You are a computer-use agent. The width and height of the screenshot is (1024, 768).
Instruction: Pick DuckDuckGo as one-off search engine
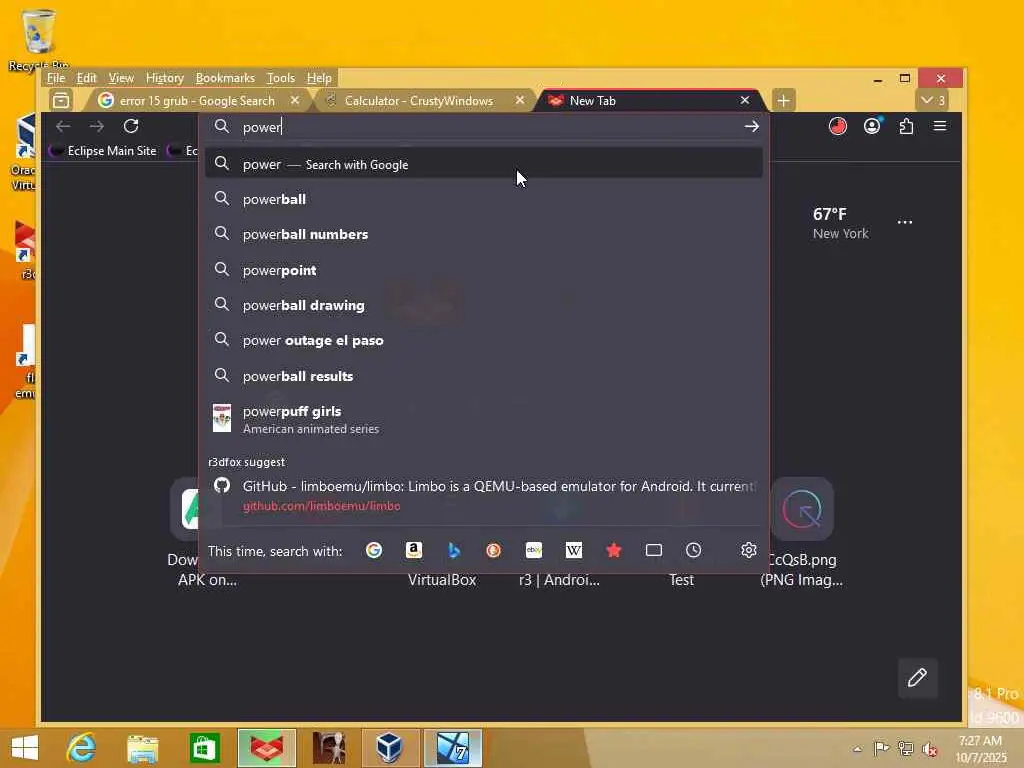(494, 551)
